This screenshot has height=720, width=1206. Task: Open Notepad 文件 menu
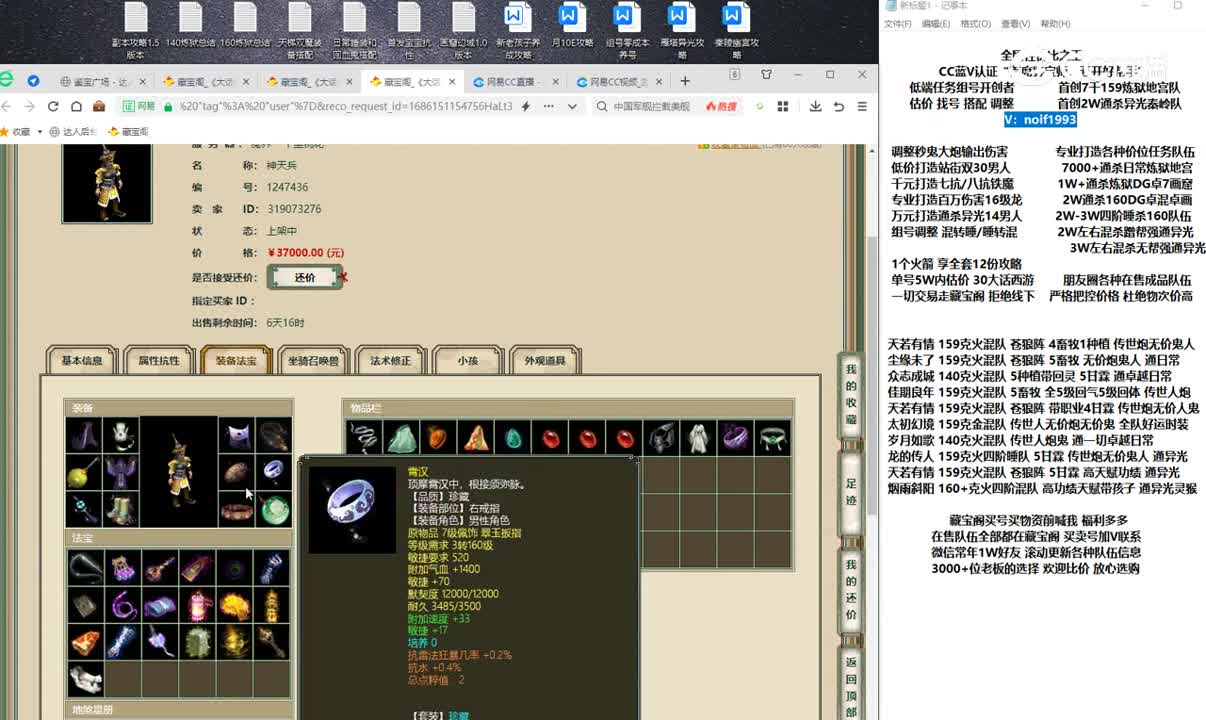pos(898,24)
